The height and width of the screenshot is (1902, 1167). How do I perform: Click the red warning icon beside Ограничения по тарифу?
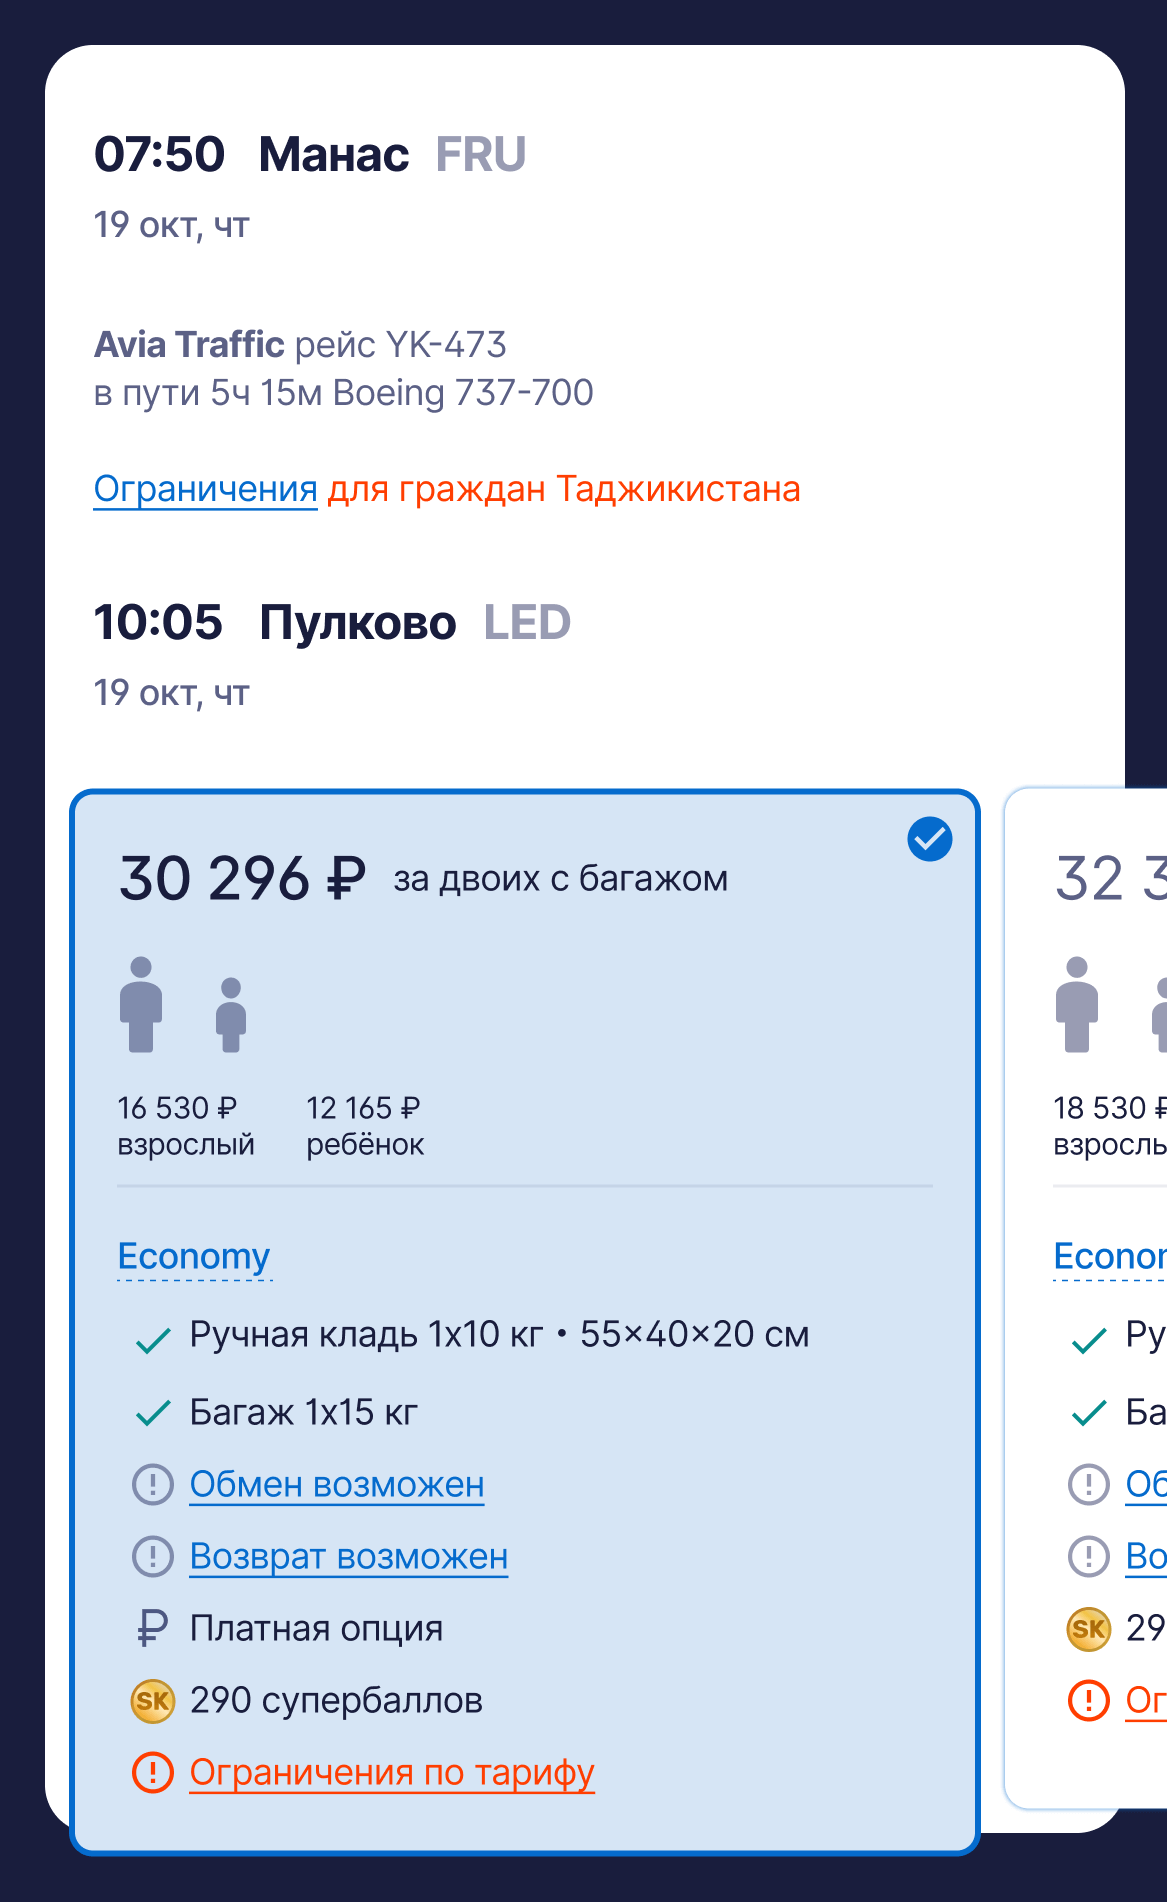point(153,1773)
